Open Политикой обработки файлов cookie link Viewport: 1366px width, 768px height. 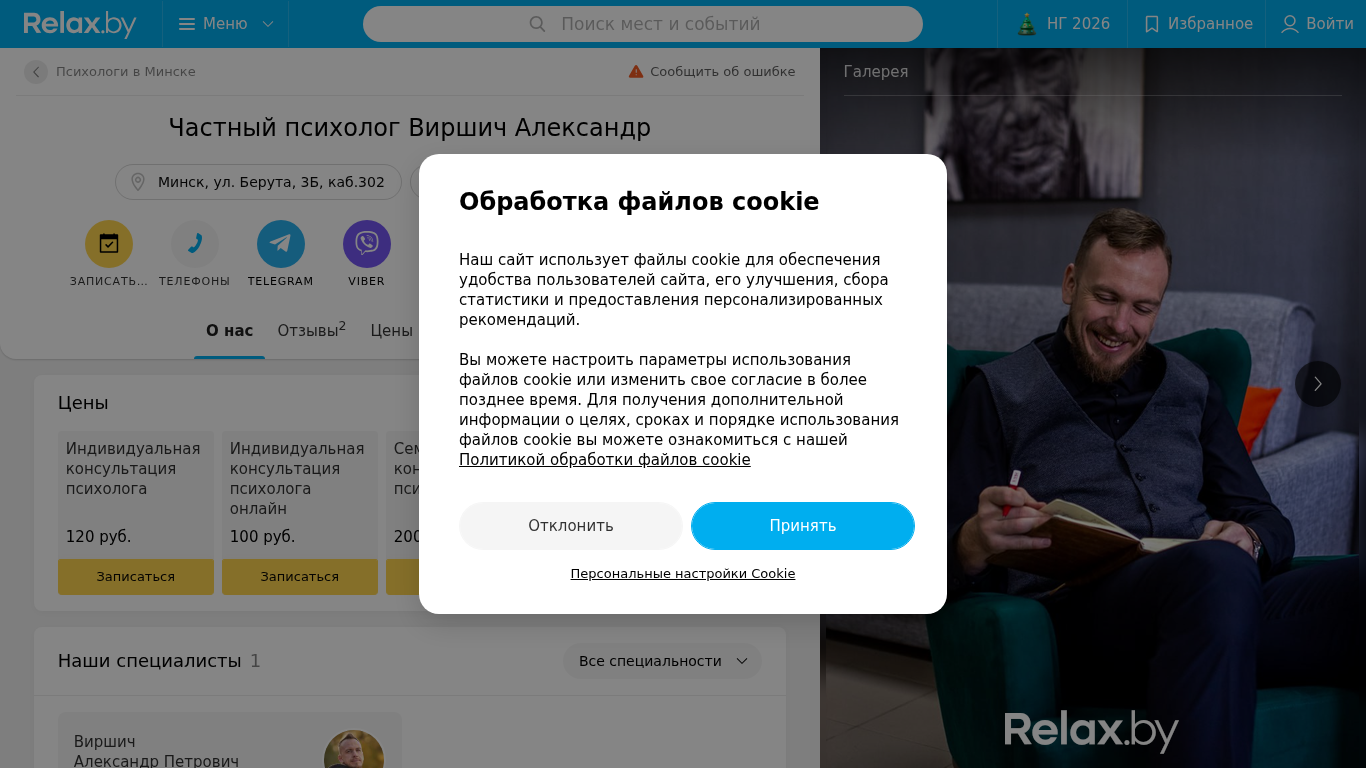click(x=605, y=460)
